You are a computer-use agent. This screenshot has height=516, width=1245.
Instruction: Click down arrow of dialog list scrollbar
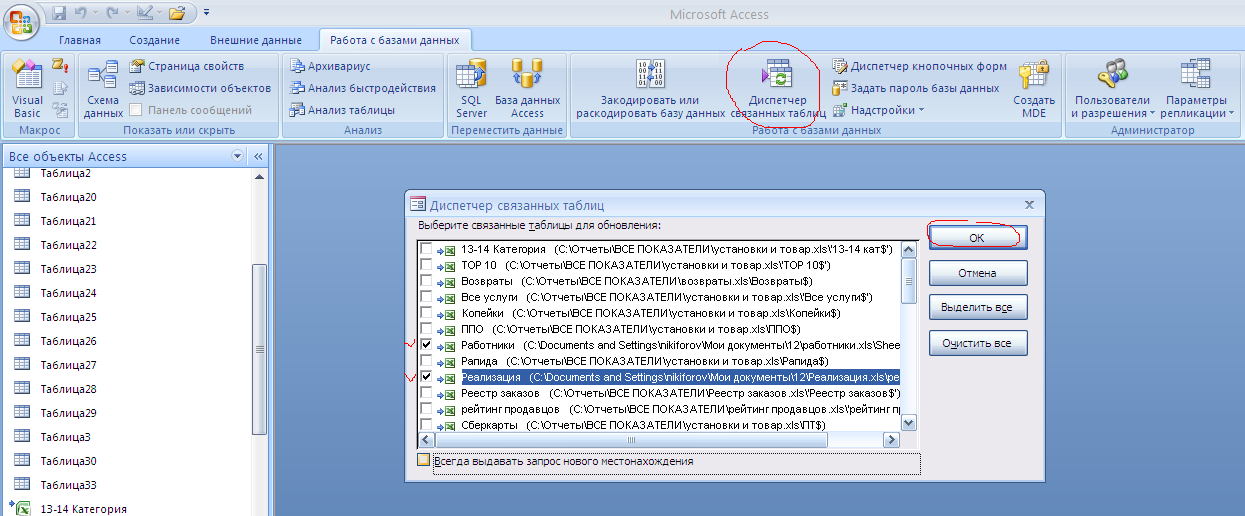(x=908, y=424)
